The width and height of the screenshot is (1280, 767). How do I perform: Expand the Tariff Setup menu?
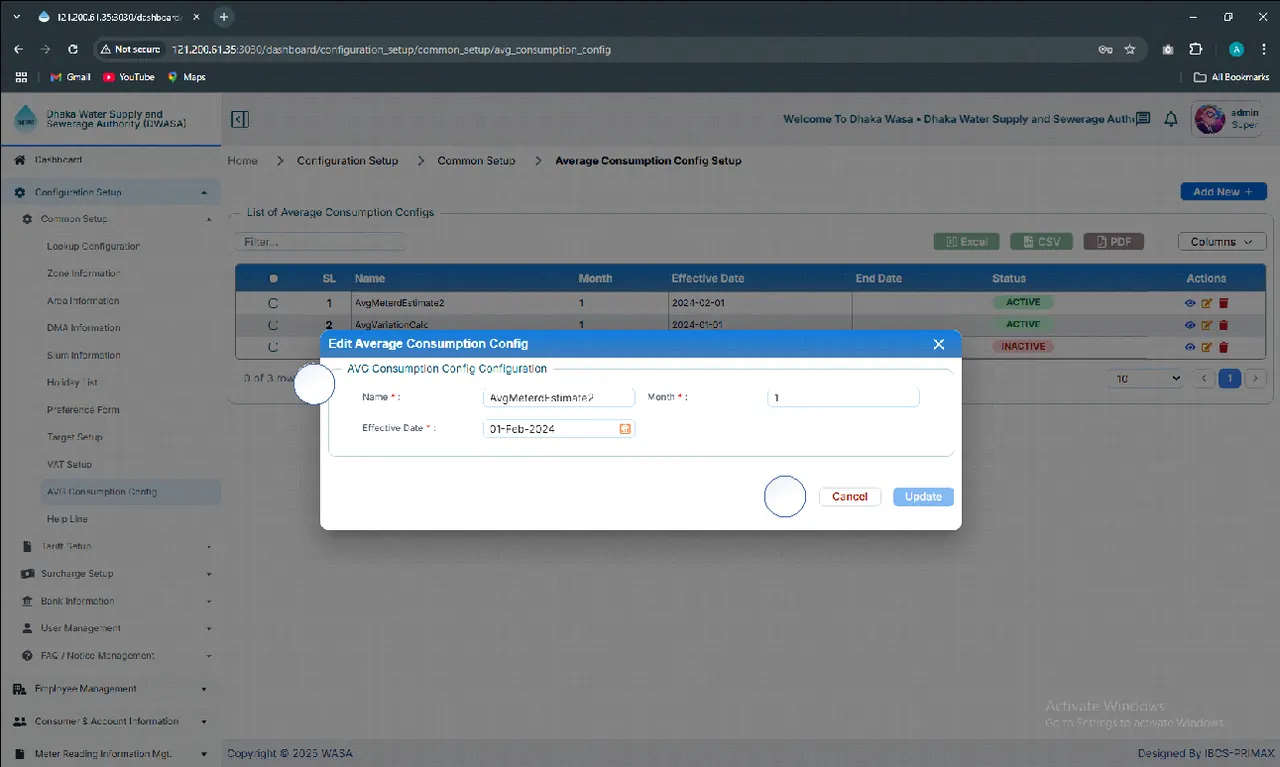pos(110,546)
